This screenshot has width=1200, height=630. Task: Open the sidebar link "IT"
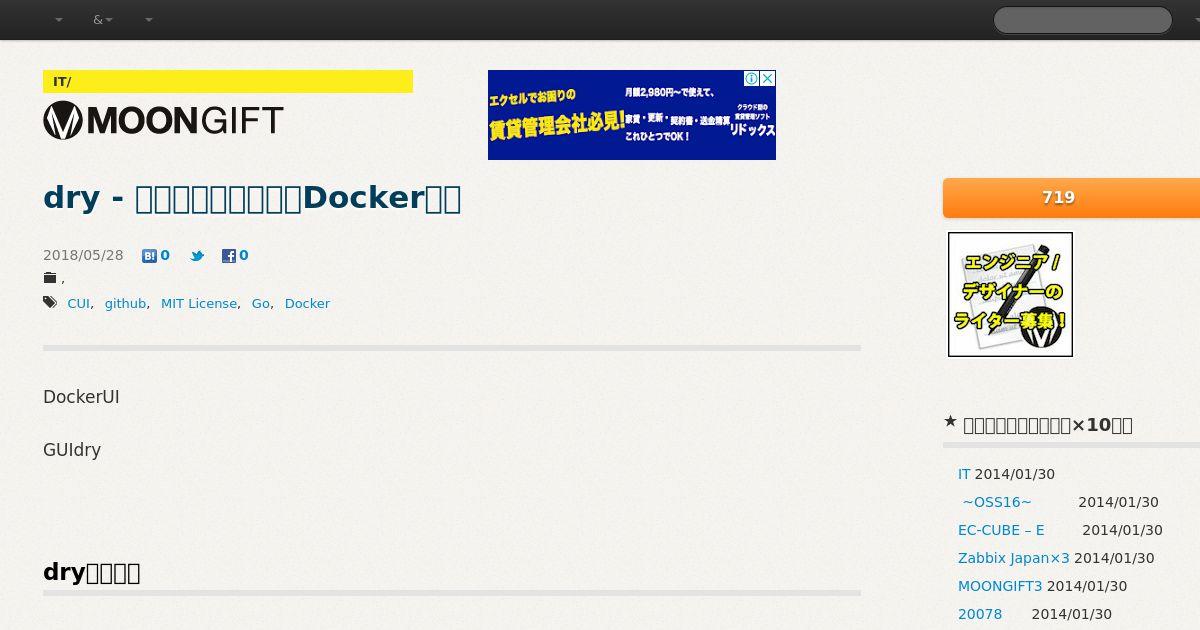[x=964, y=474]
